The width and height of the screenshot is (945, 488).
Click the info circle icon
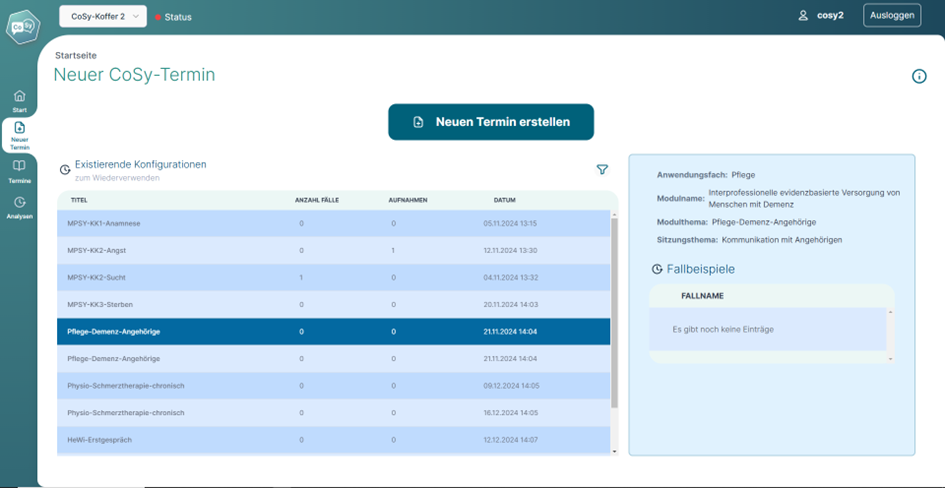(919, 77)
